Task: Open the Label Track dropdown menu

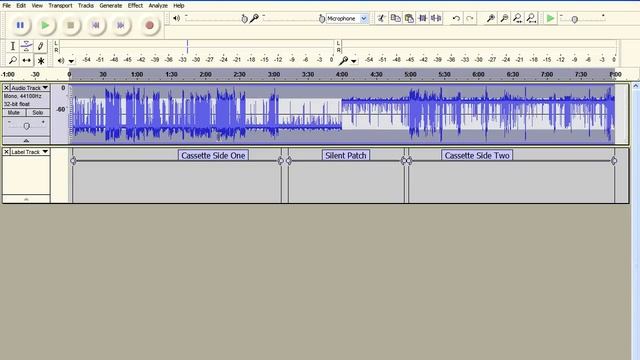Action: [30, 152]
